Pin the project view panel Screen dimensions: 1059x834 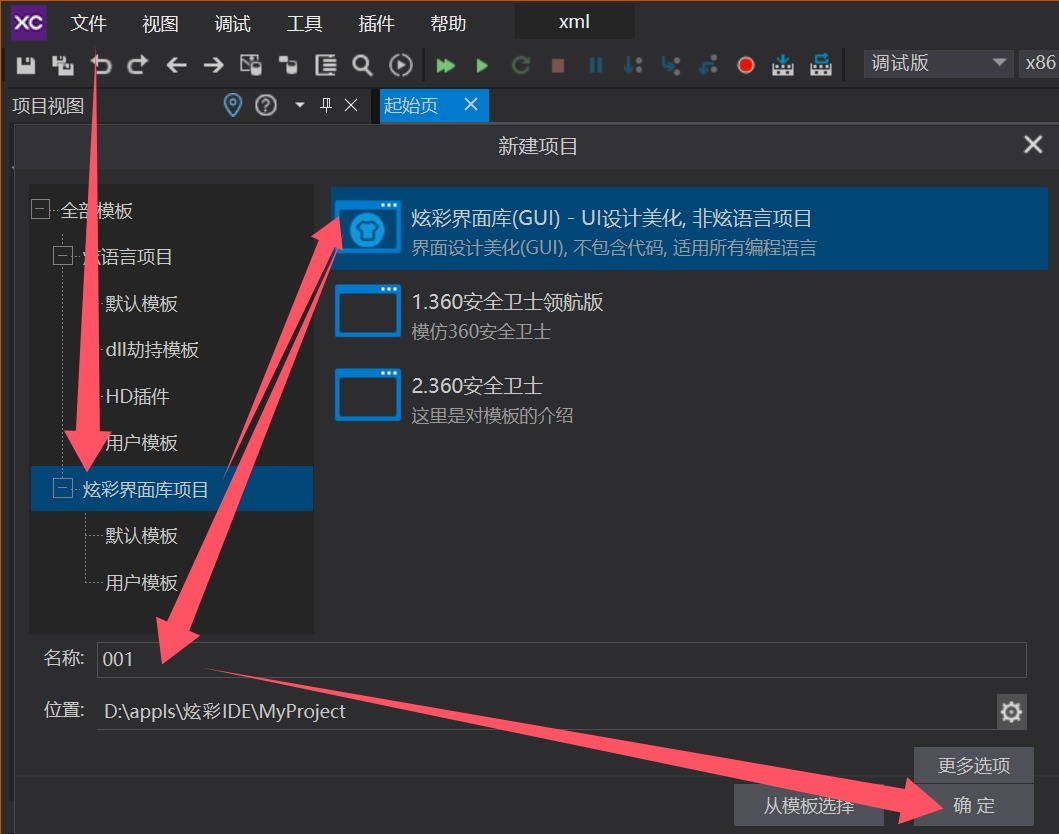pyautogui.click(x=326, y=105)
